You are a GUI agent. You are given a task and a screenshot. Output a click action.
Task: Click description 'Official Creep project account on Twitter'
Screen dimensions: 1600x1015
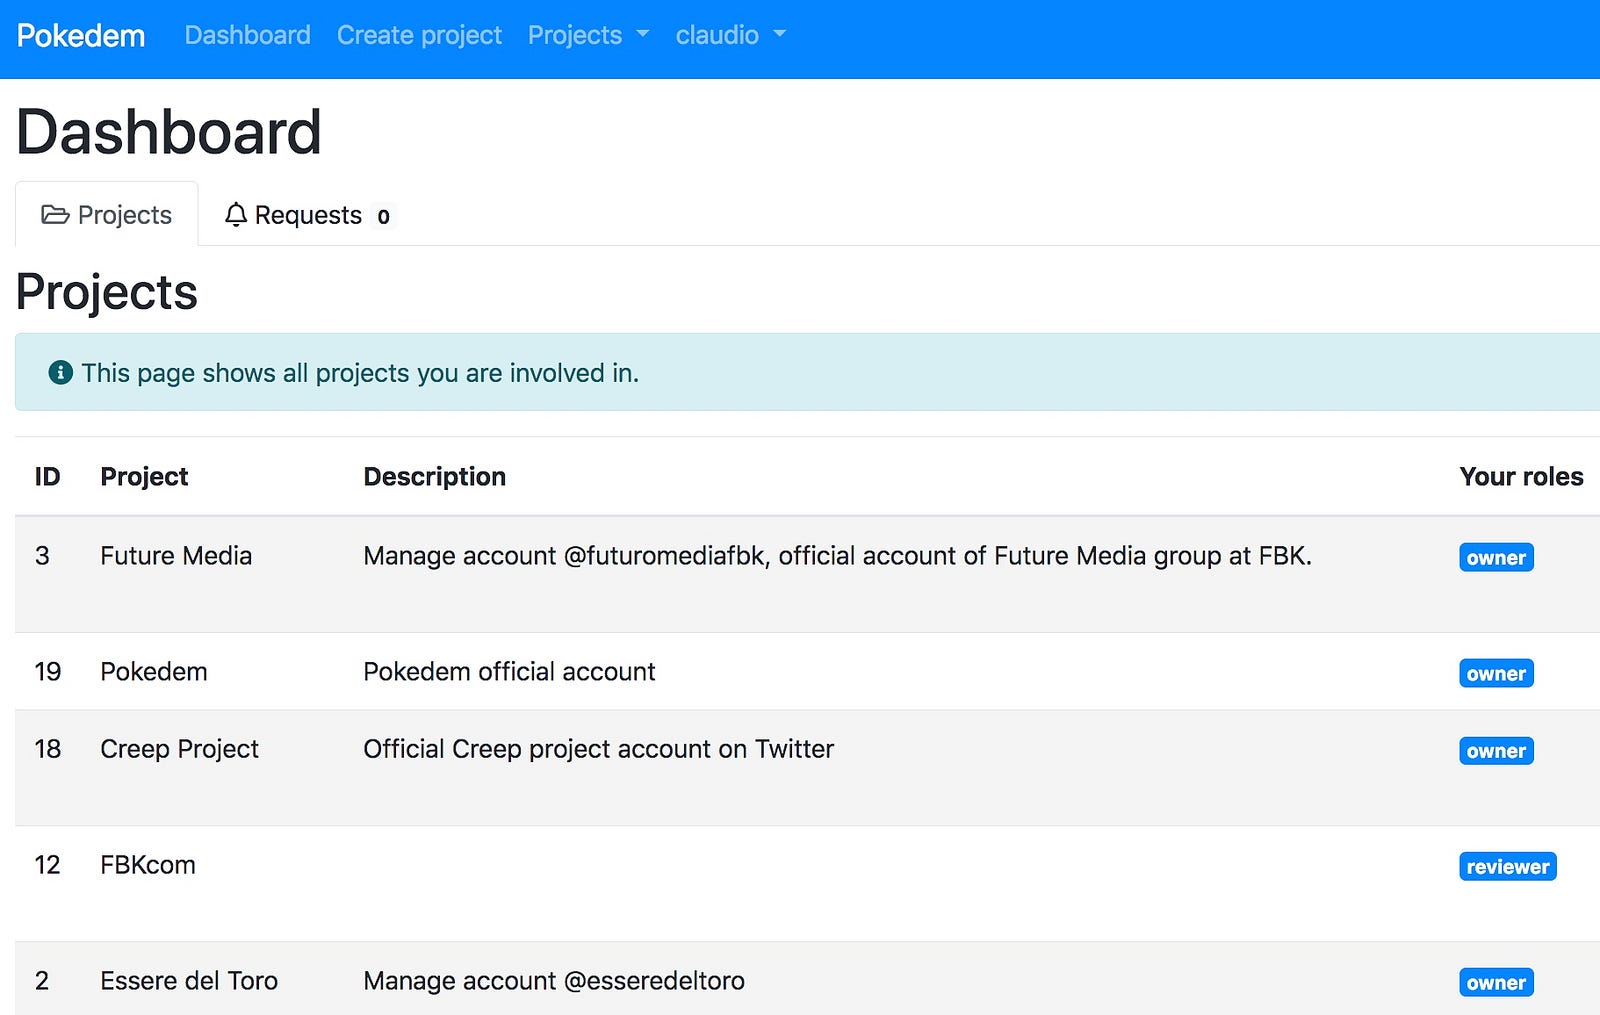click(598, 749)
